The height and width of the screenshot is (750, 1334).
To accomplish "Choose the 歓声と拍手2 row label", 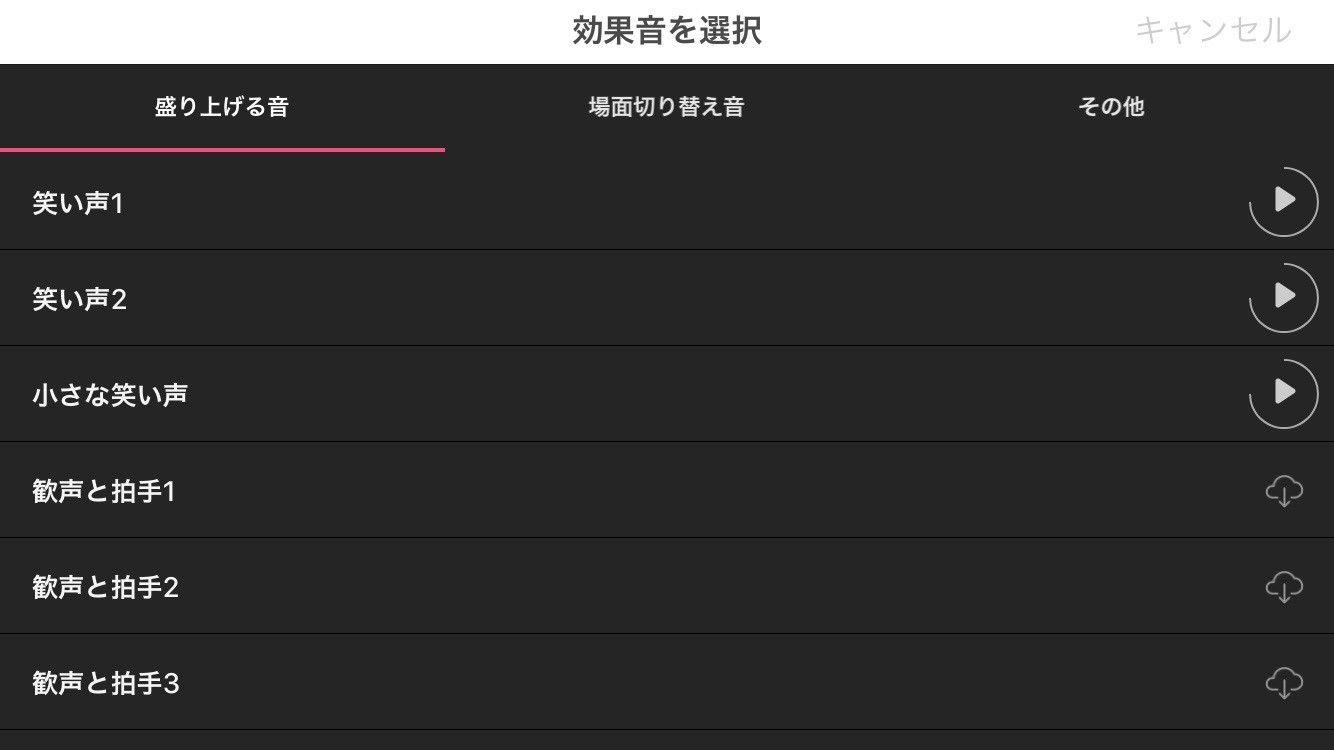I will (106, 587).
